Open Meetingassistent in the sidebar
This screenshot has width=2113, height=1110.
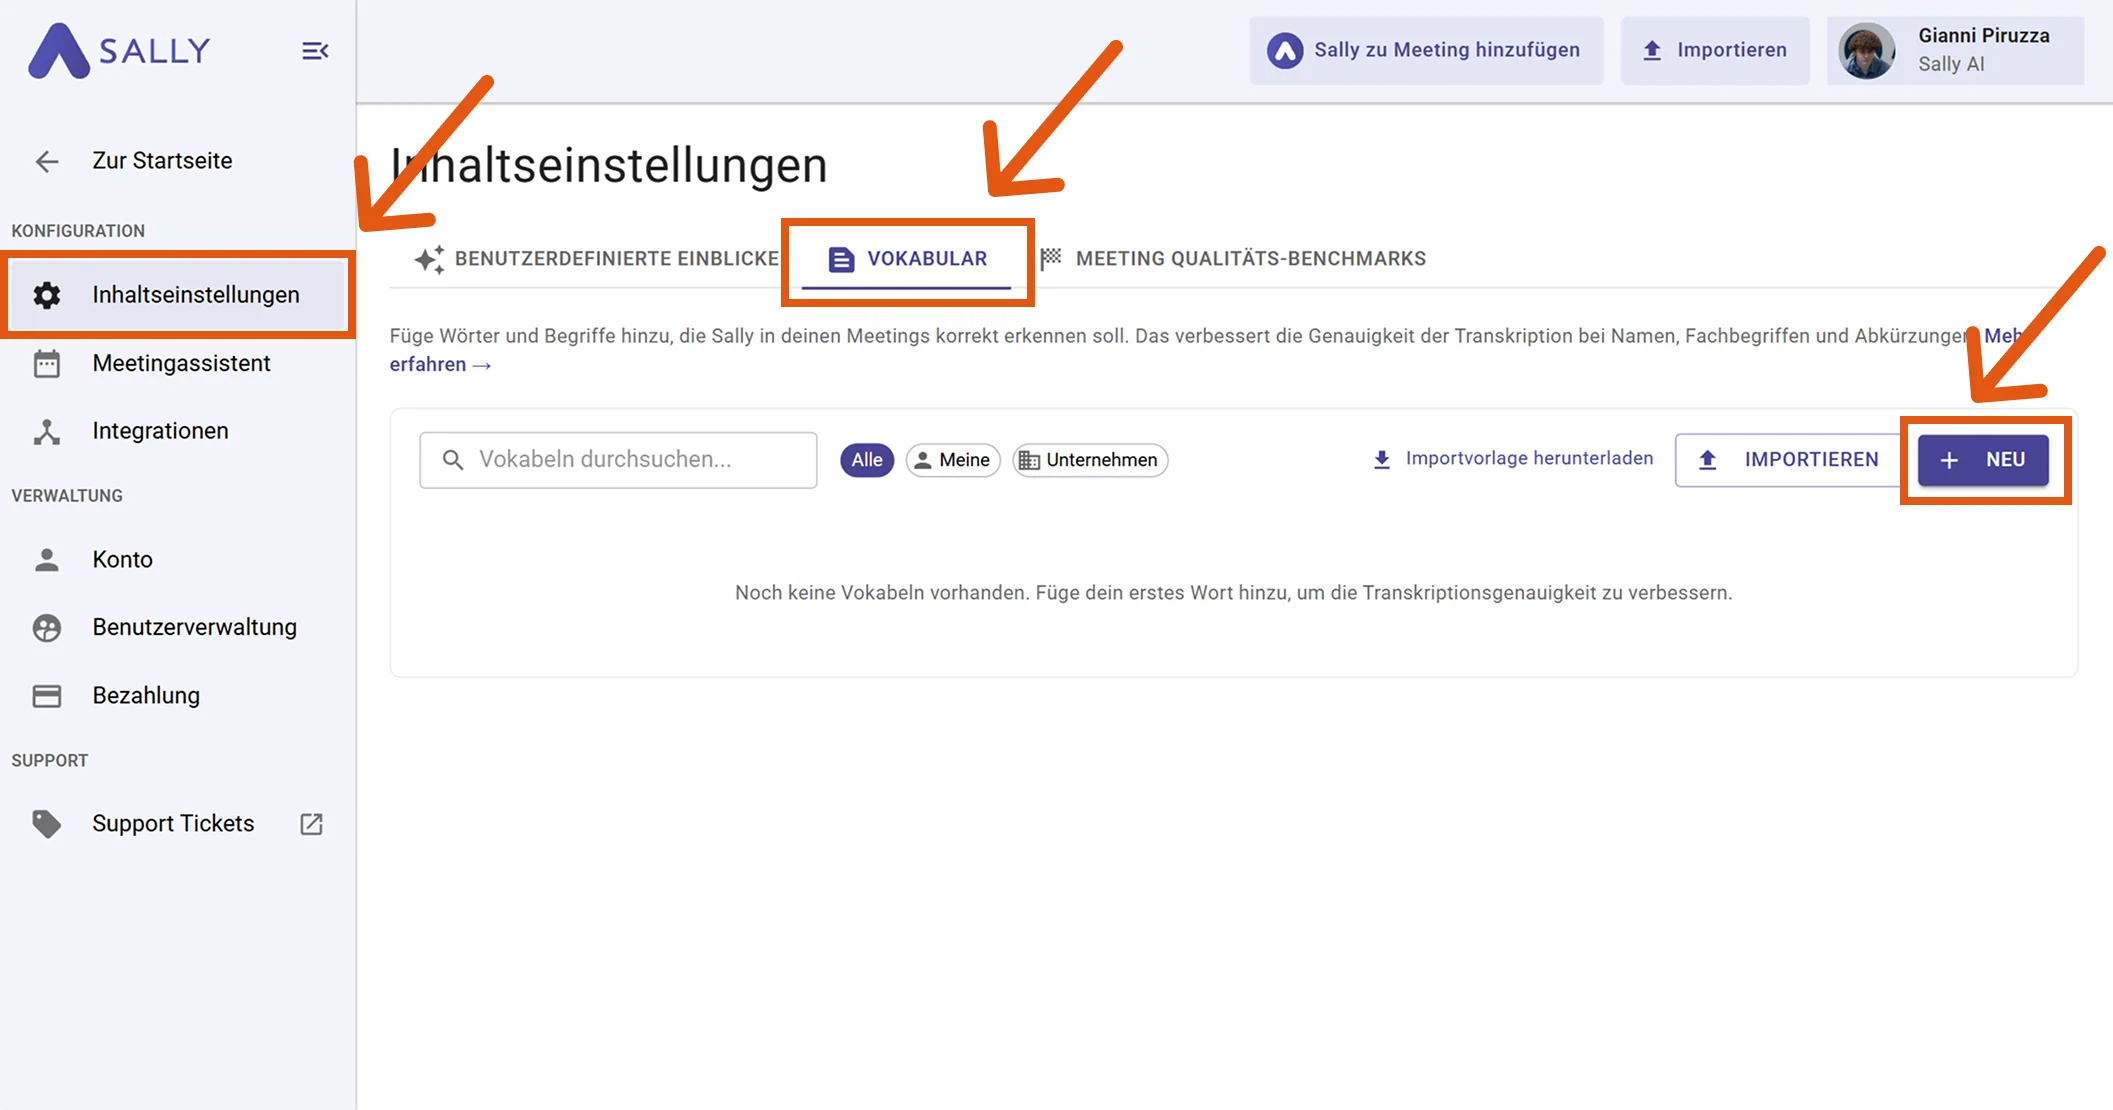point(178,363)
